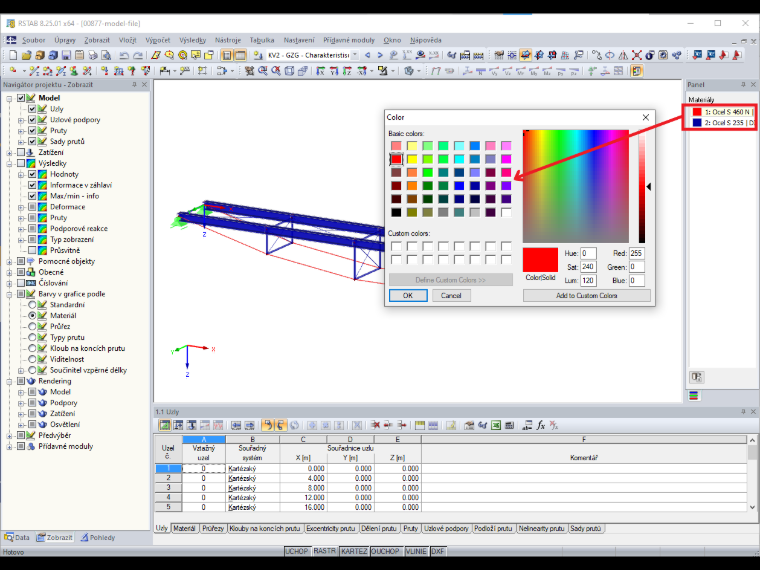The width and height of the screenshot is (760, 570).
Task: Toggle the Hodnoty checkbox
Action: tap(32, 174)
